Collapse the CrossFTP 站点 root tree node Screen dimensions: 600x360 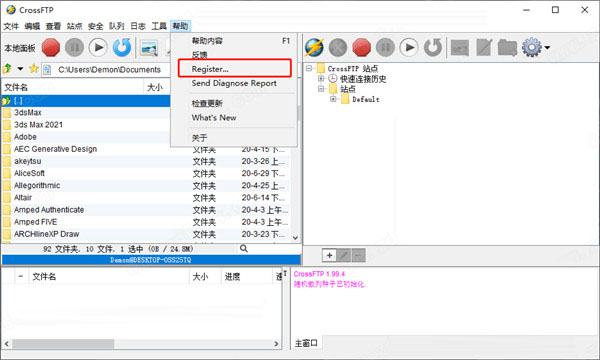pyautogui.click(x=309, y=68)
